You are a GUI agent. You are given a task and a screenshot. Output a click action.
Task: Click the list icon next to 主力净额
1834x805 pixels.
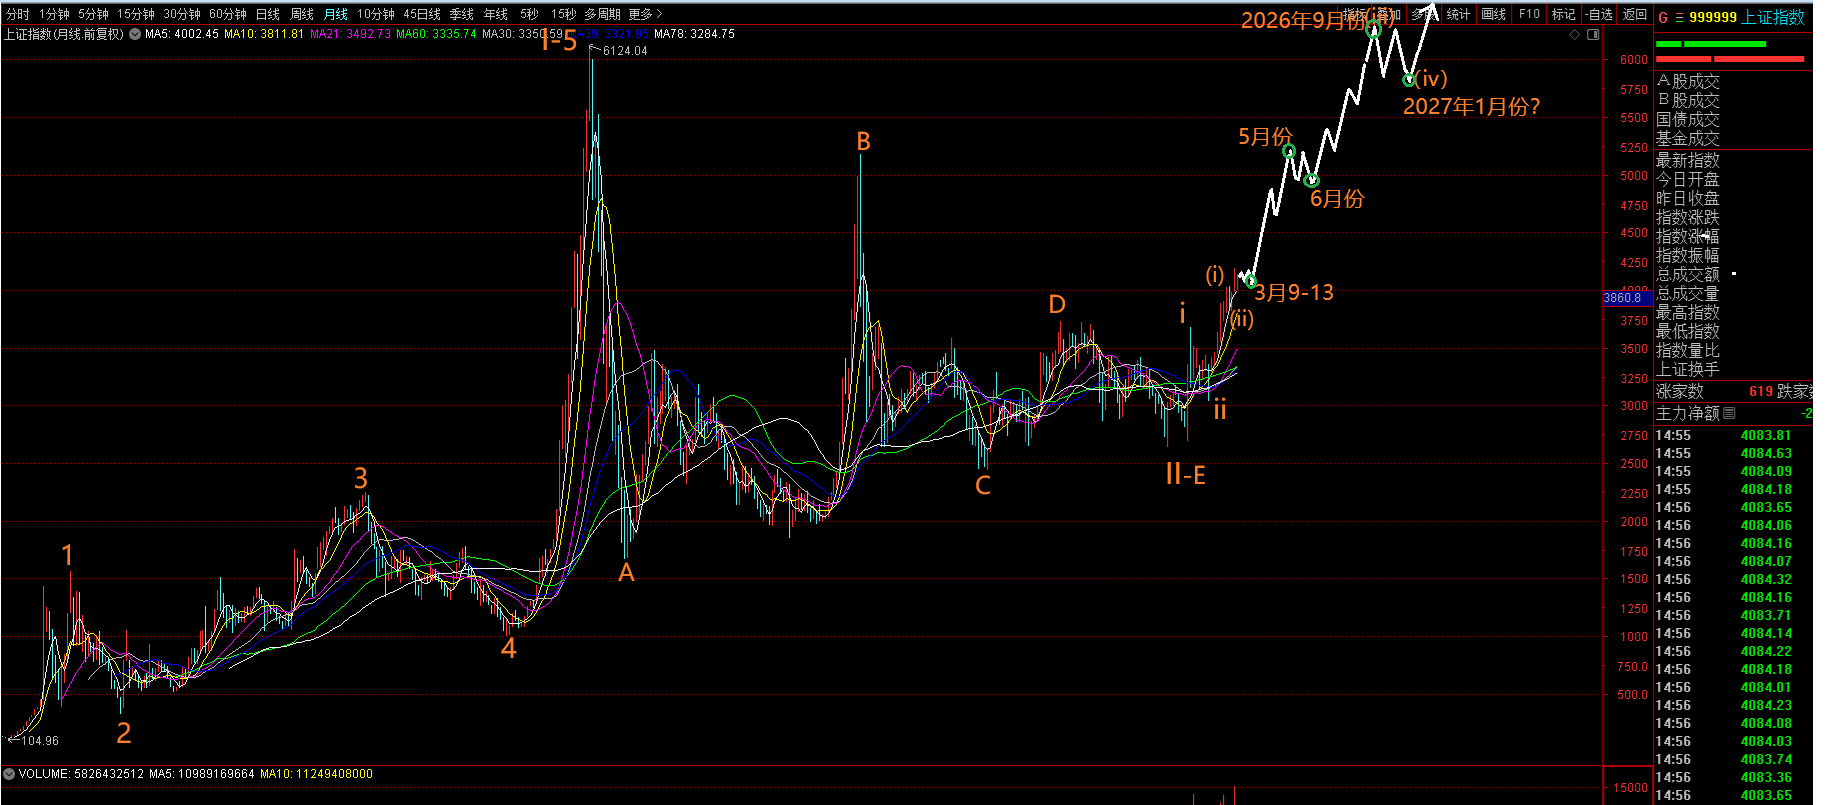1729,413
